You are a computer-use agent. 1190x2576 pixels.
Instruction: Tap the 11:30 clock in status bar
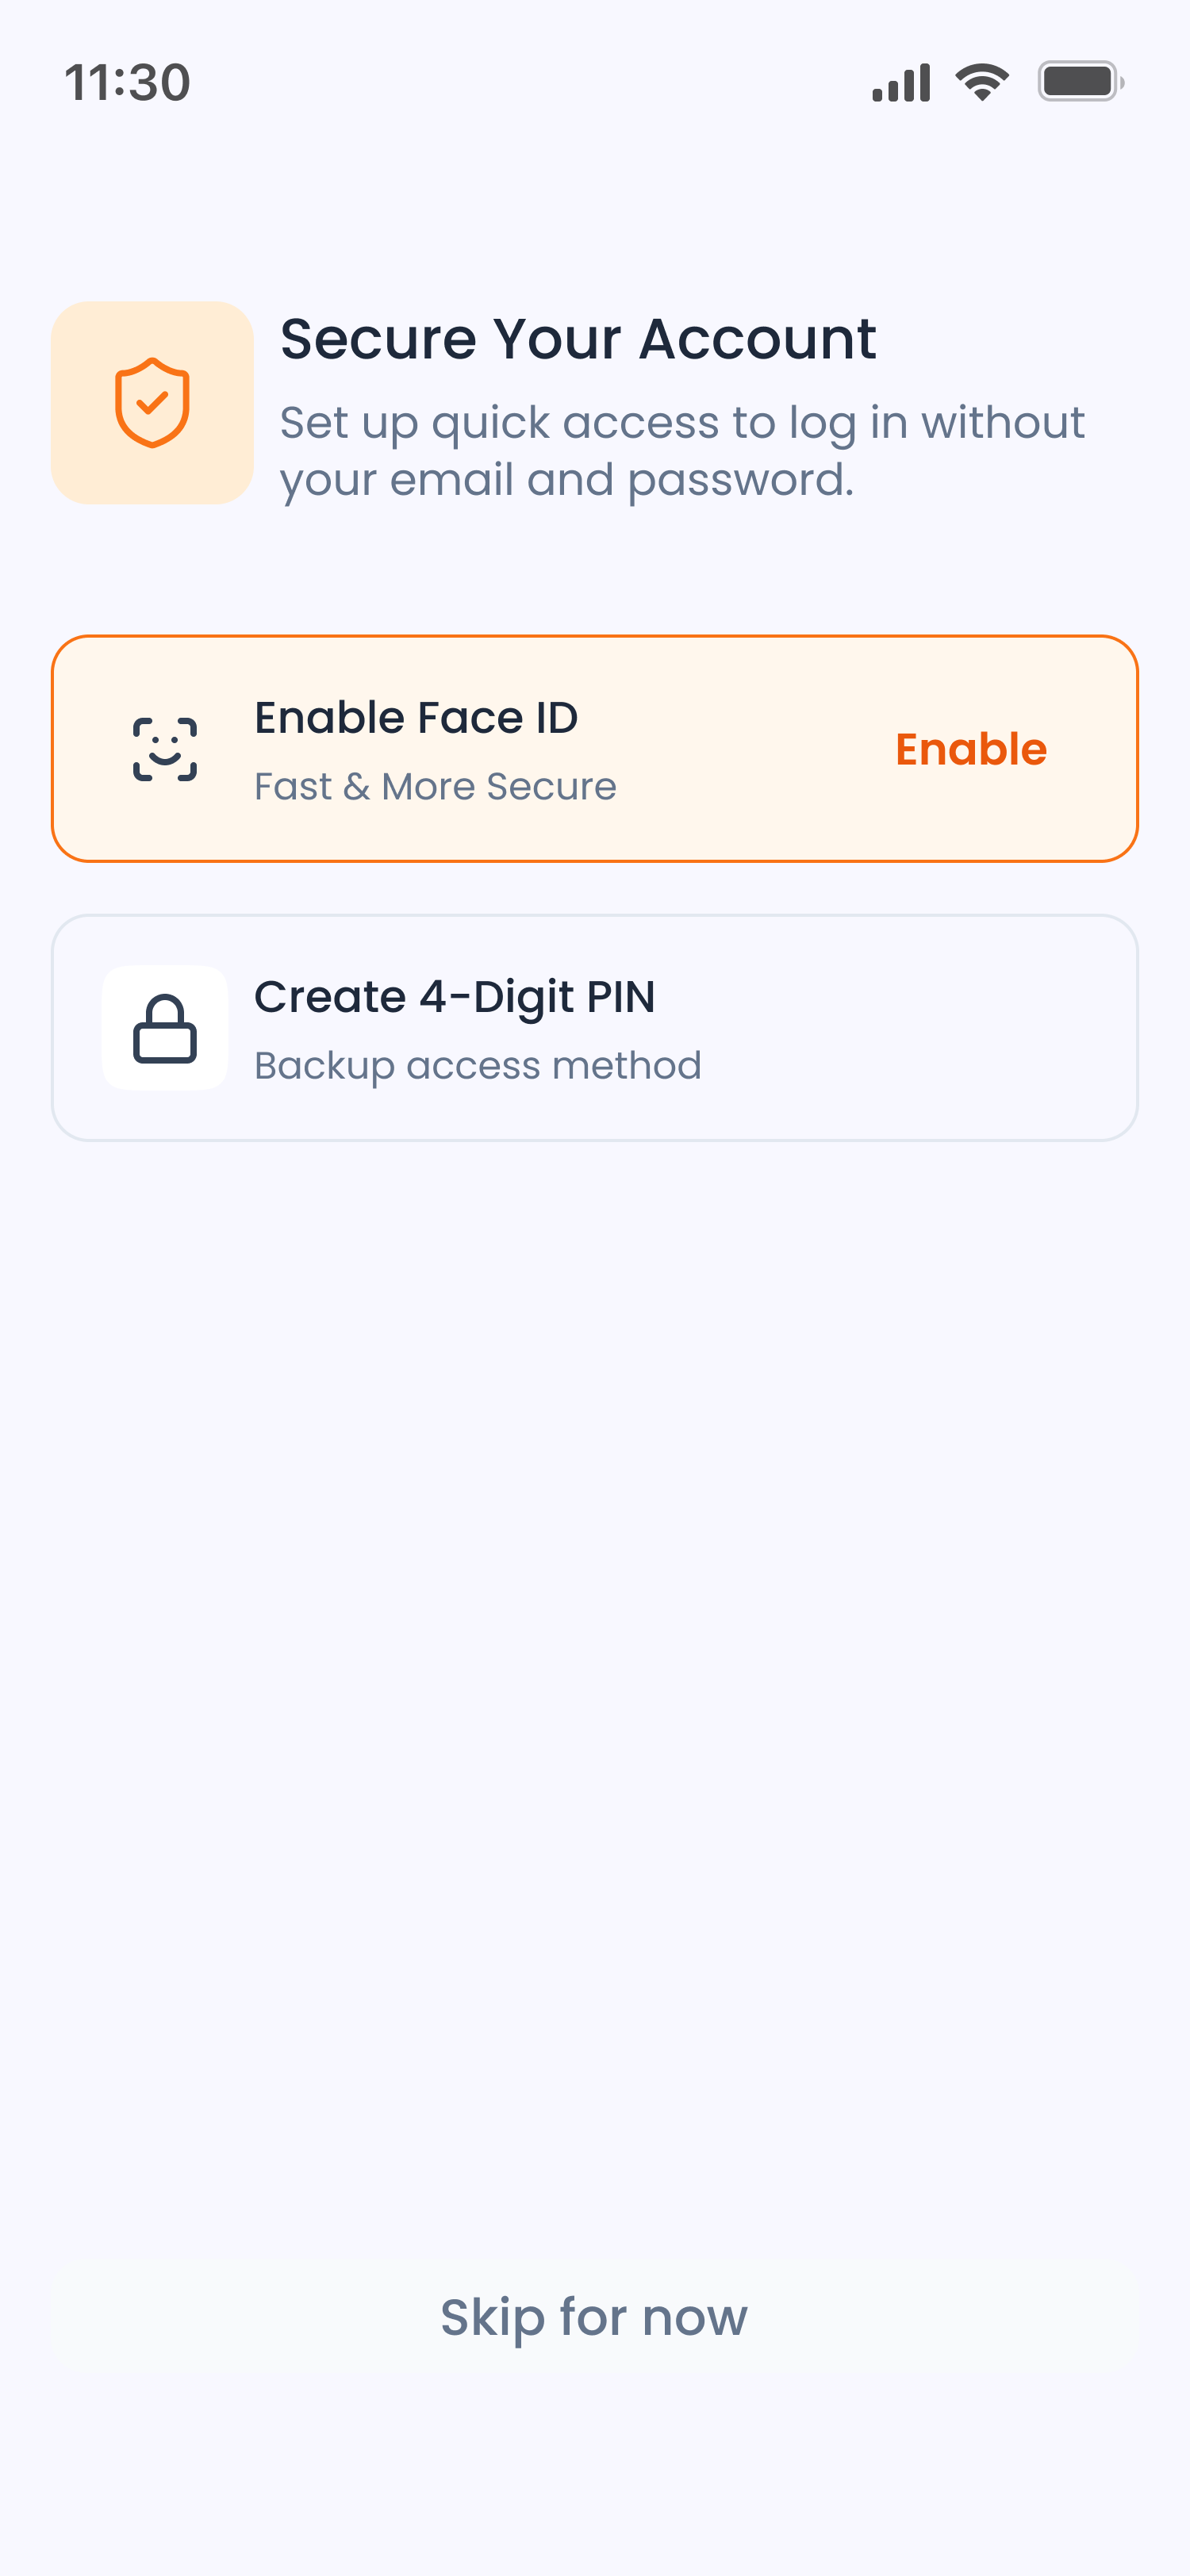(127, 82)
